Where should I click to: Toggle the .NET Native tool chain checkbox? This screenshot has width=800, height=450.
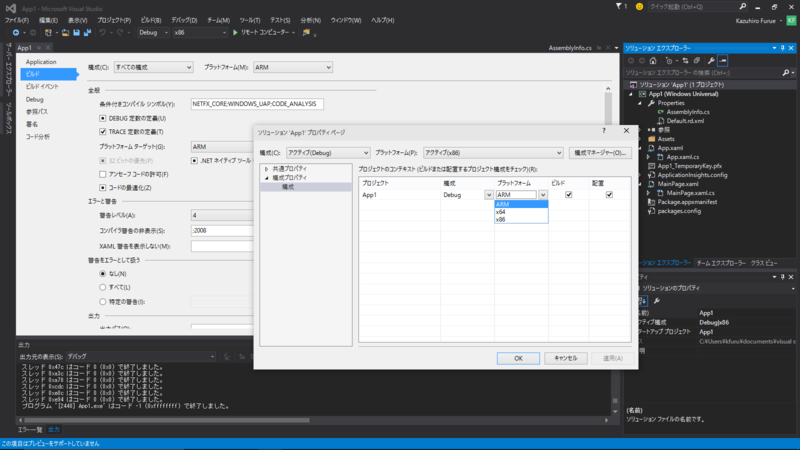point(194,161)
